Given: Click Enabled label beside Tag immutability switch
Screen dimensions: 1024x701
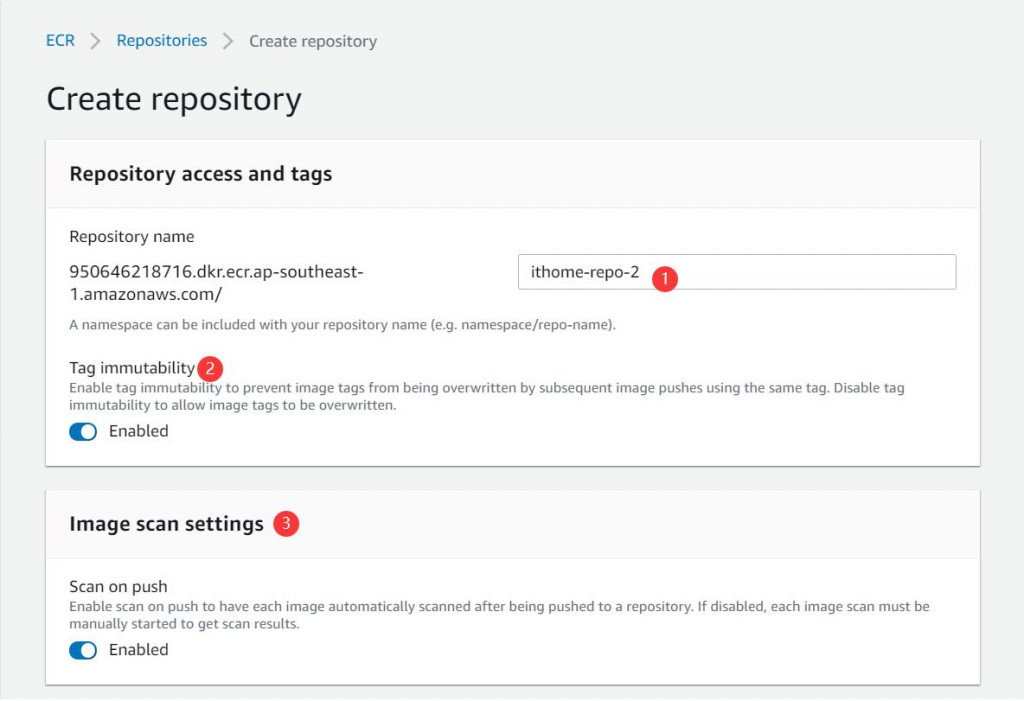Looking at the screenshot, I should 138,432.
